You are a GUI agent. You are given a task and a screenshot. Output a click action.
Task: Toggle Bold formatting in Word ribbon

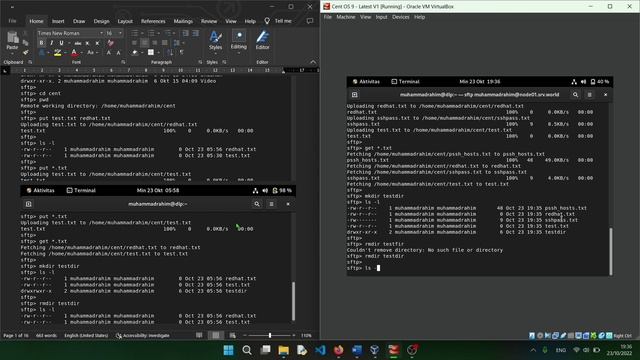pyautogui.click(x=41, y=43)
